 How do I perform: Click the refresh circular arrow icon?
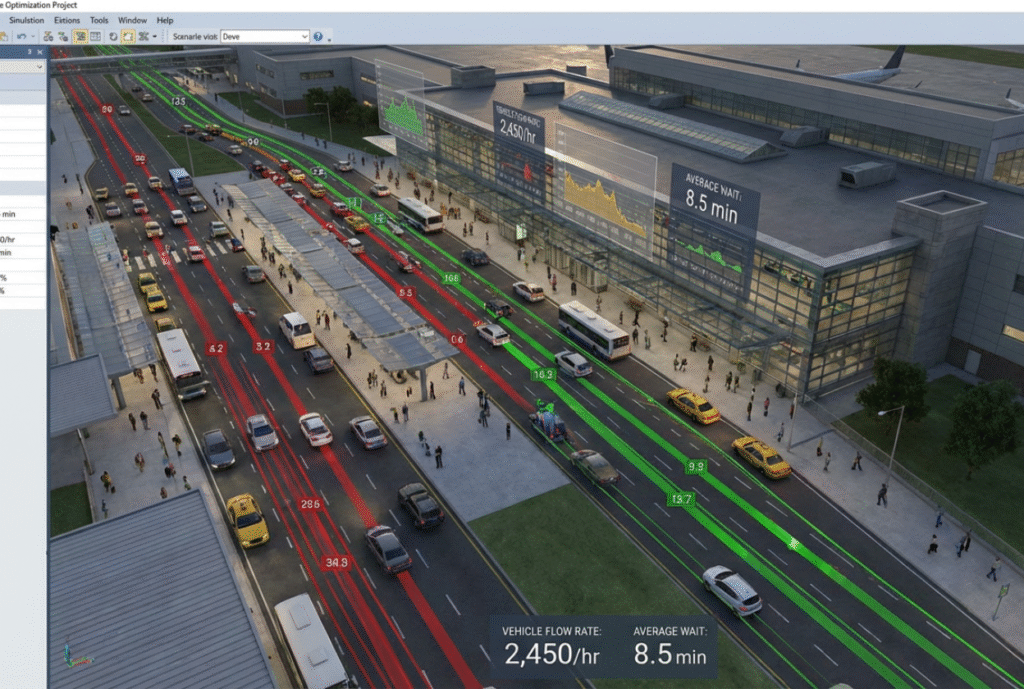pos(113,36)
